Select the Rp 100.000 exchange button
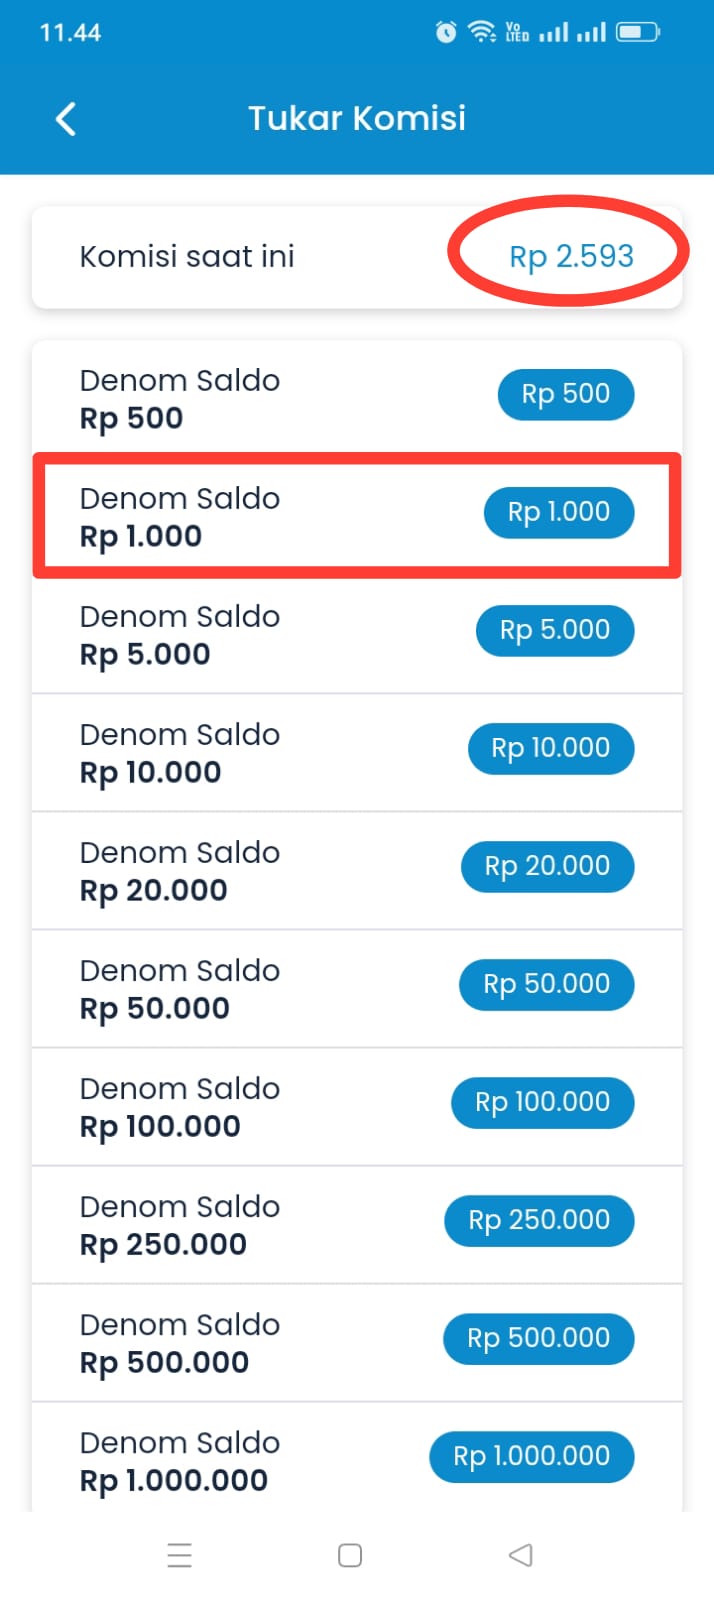This screenshot has width=714, height=1599. click(542, 1102)
